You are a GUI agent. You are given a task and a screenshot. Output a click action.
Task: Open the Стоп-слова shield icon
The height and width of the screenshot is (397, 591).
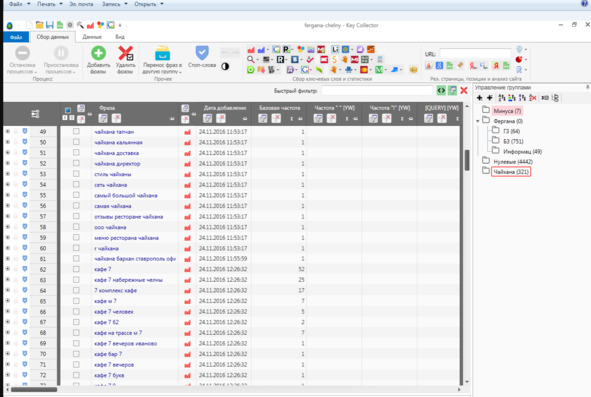[x=202, y=53]
